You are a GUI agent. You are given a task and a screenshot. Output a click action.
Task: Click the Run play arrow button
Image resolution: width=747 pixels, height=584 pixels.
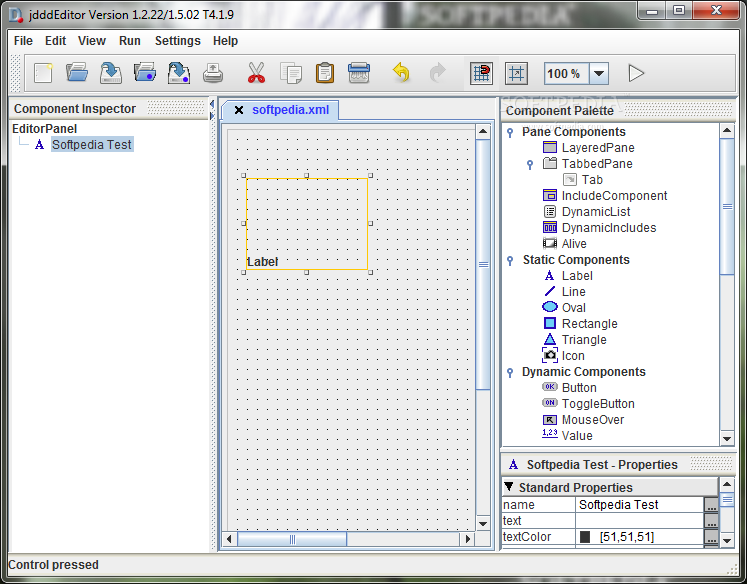click(x=636, y=73)
